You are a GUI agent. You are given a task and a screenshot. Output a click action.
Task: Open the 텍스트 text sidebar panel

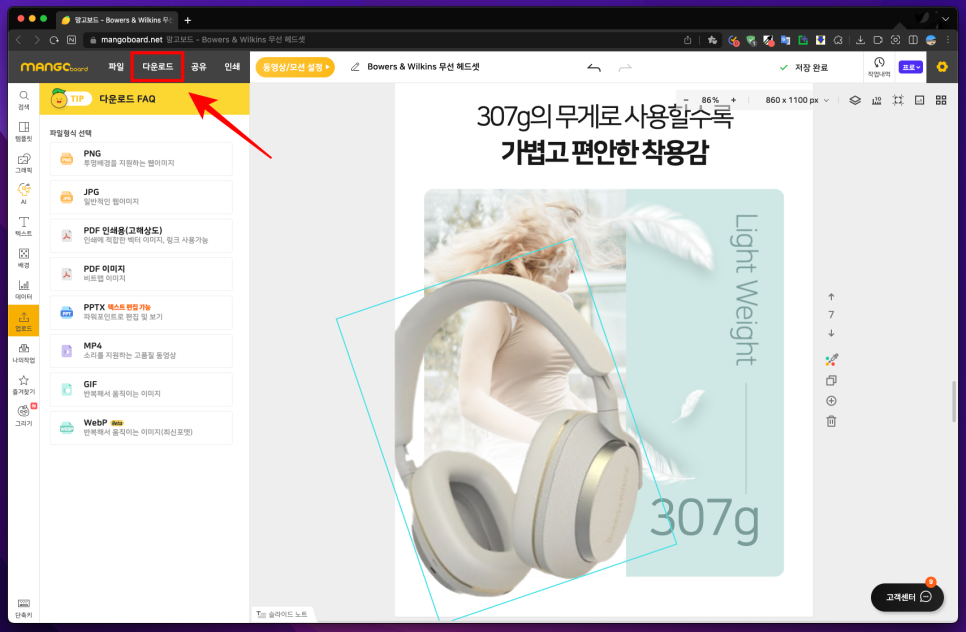point(23,226)
